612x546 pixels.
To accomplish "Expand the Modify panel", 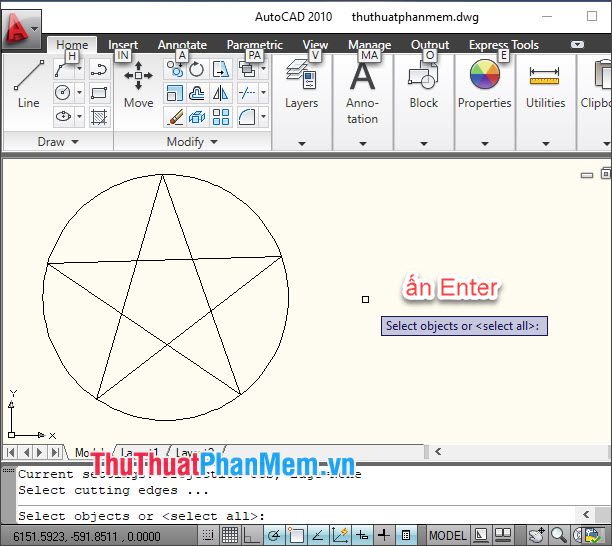I will pos(192,141).
